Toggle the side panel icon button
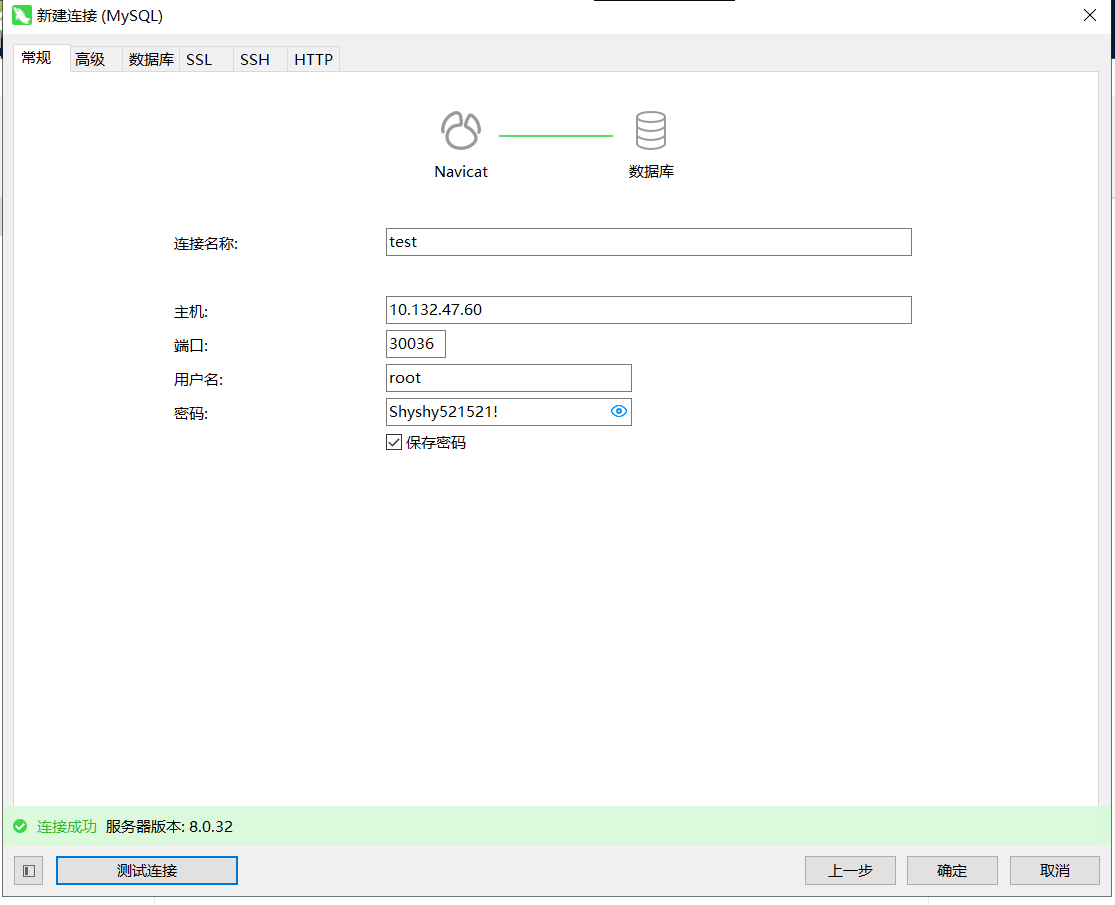The width and height of the screenshot is (1115, 905). [x=28, y=871]
